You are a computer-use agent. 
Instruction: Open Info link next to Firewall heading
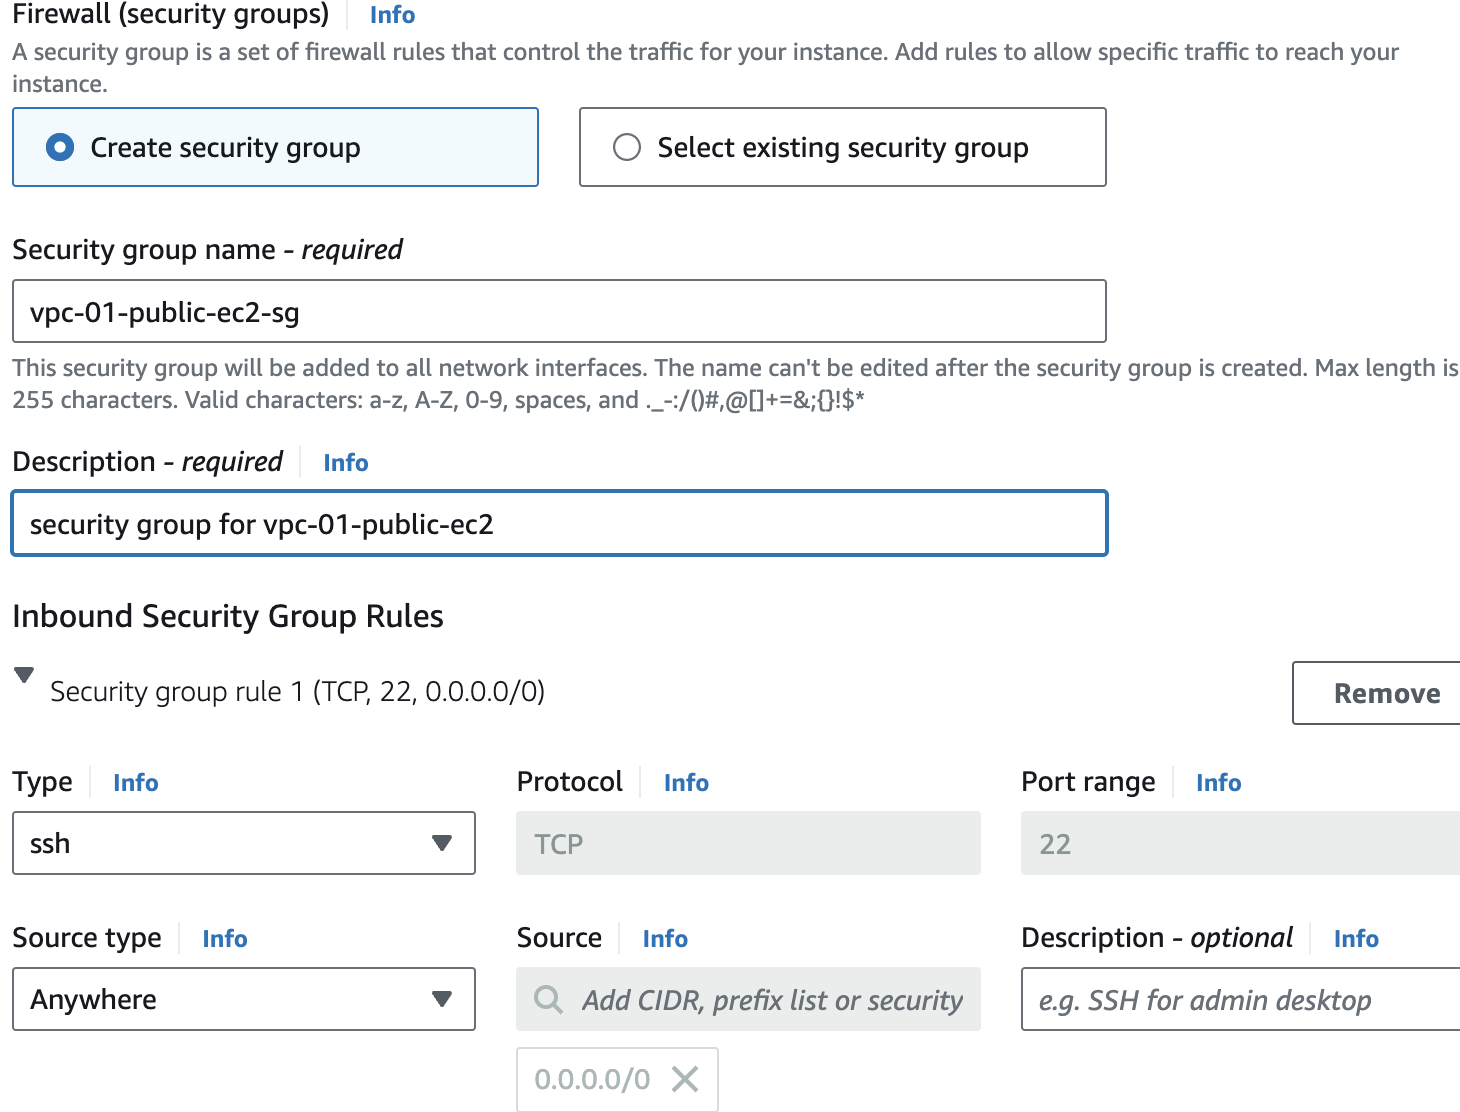pyautogui.click(x=392, y=15)
